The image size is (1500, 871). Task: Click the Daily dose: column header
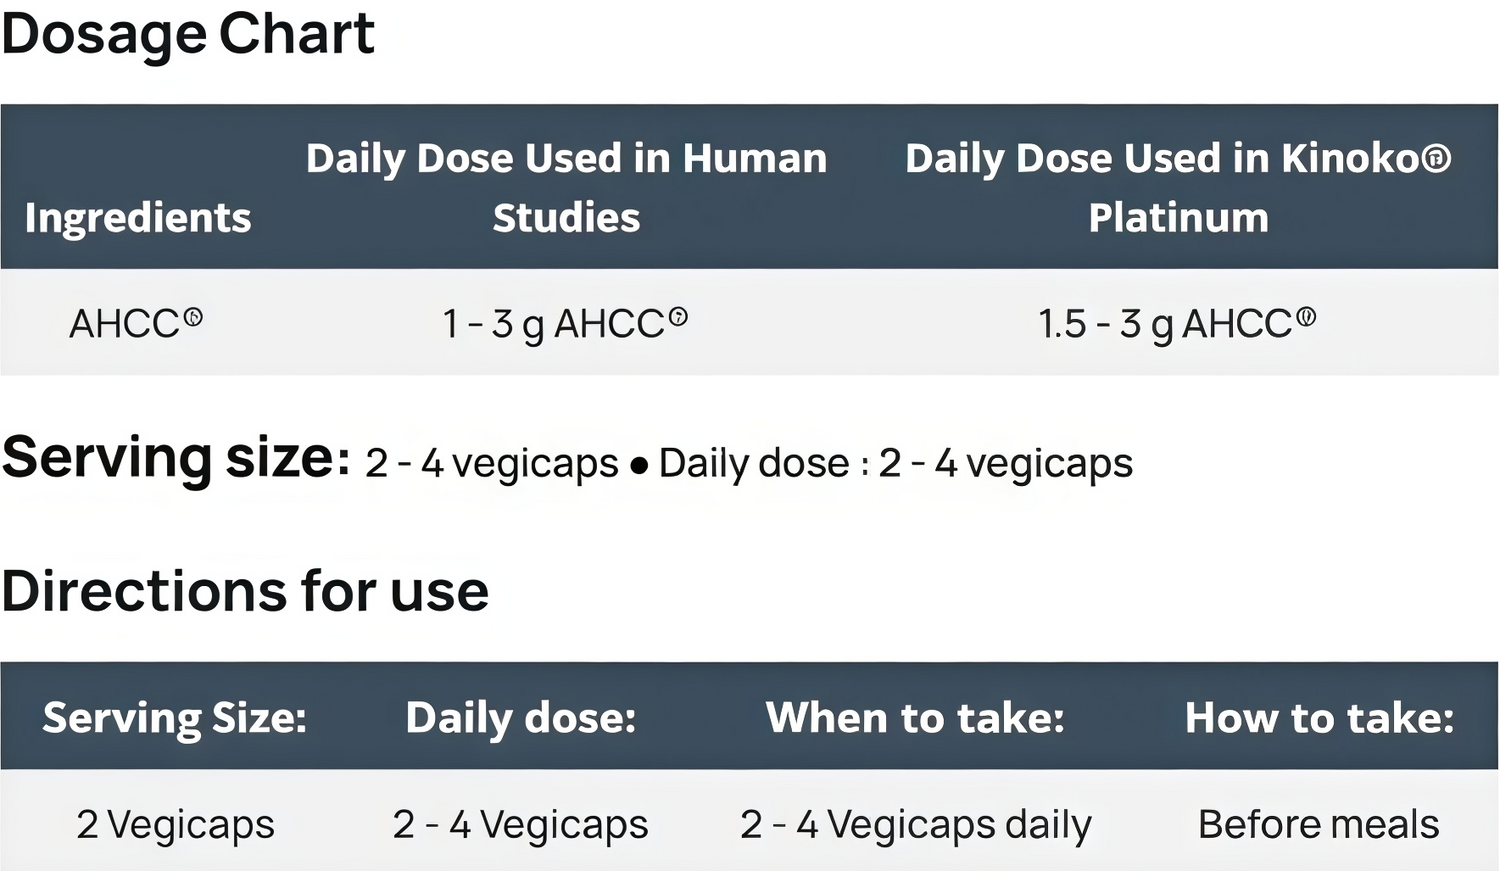pyautogui.click(x=521, y=718)
